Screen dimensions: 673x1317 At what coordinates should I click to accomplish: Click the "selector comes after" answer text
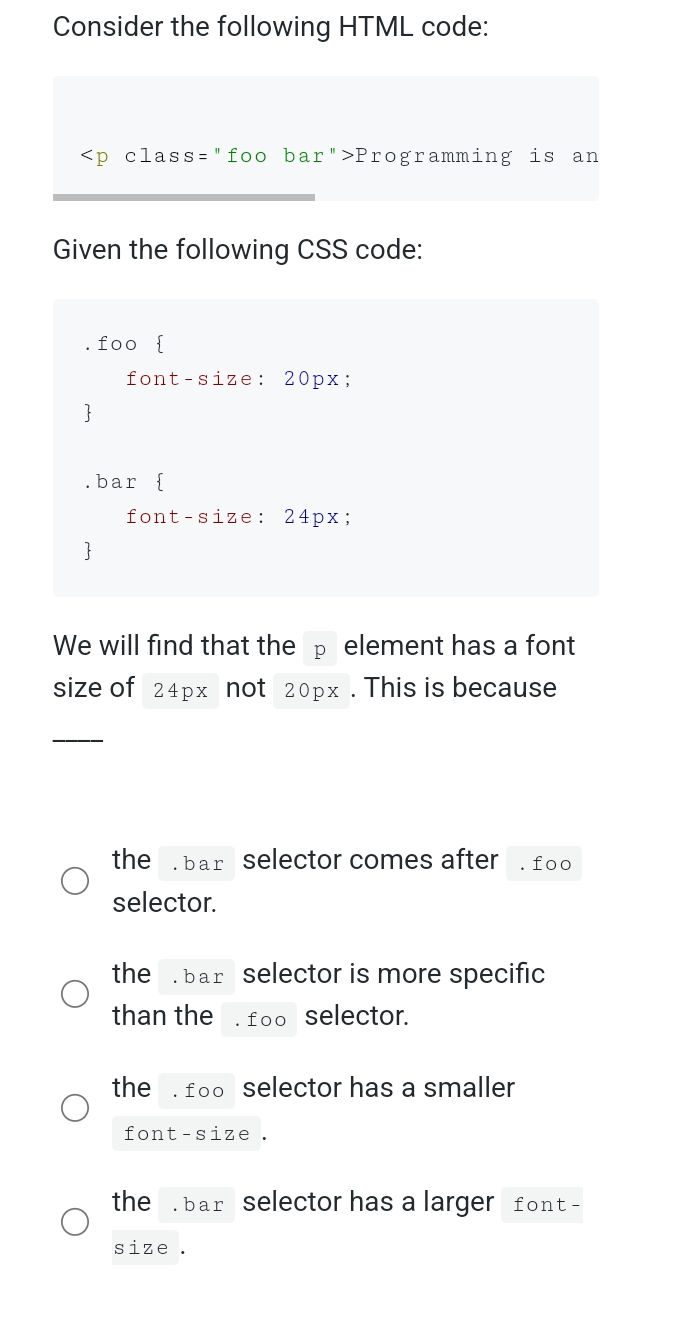click(x=370, y=860)
